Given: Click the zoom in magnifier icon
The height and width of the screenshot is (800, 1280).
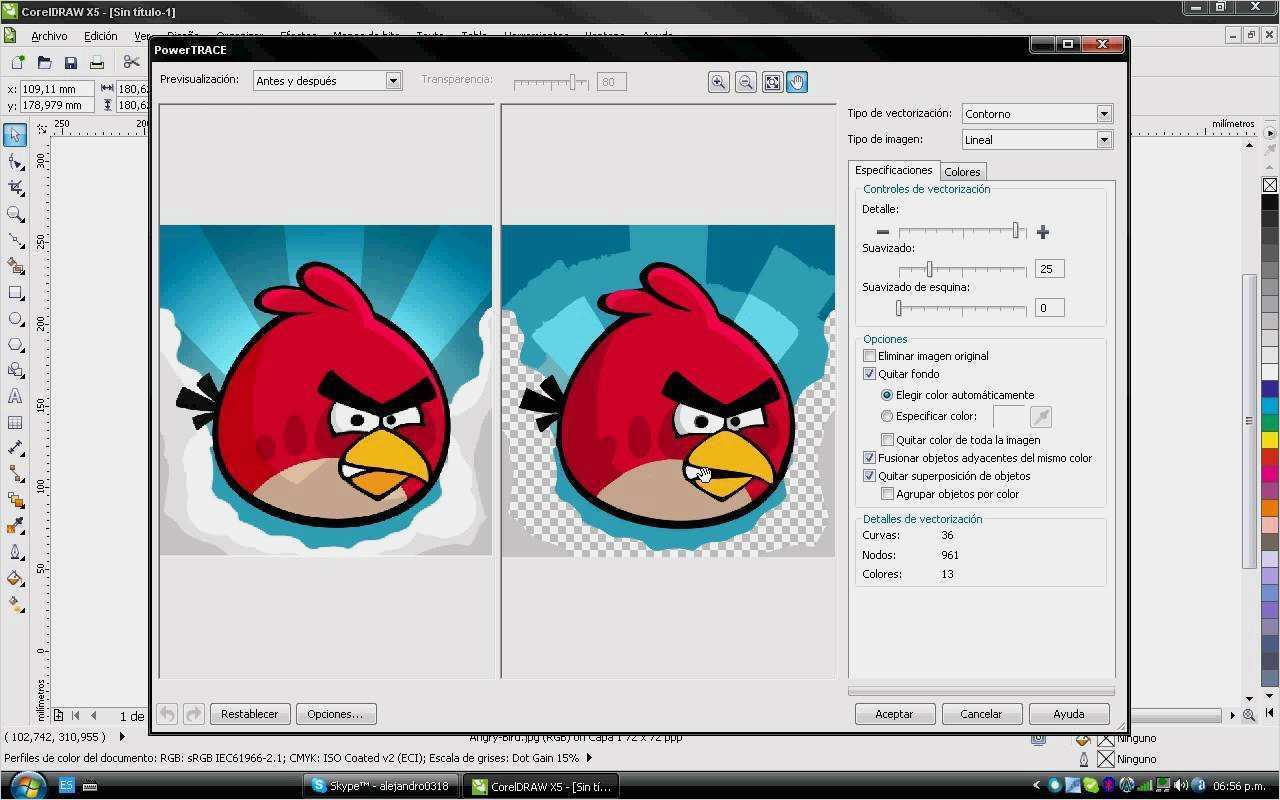Looking at the screenshot, I should 718,82.
